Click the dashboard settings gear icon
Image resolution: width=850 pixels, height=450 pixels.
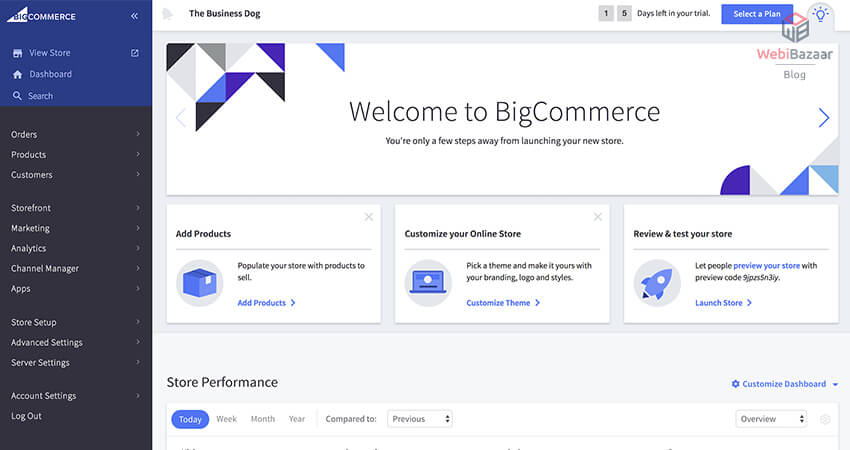tap(825, 419)
